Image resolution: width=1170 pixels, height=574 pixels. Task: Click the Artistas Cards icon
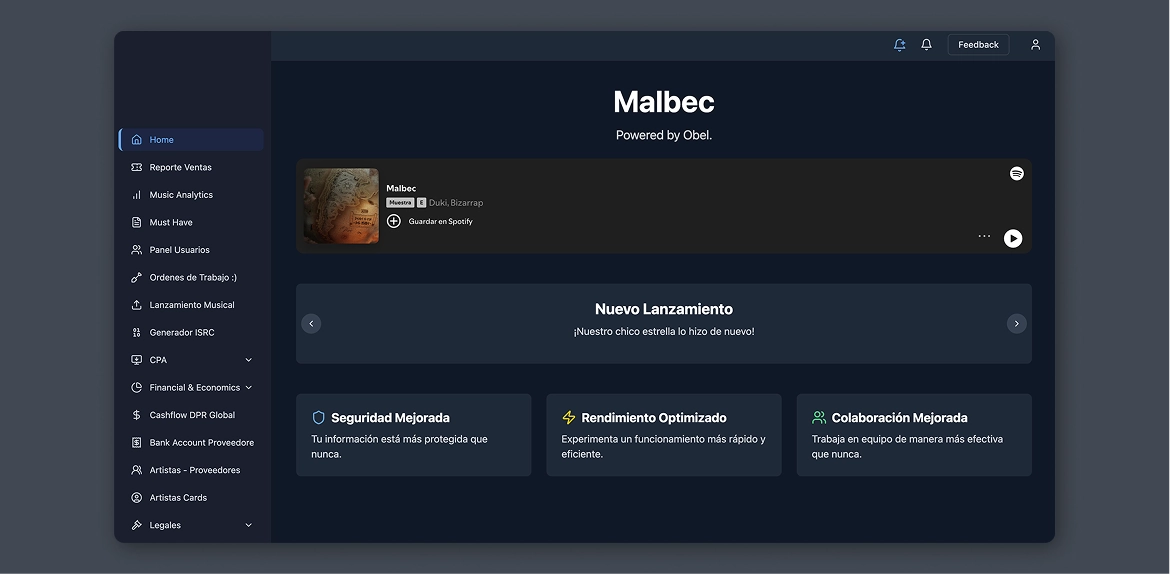click(x=137, y=498)
